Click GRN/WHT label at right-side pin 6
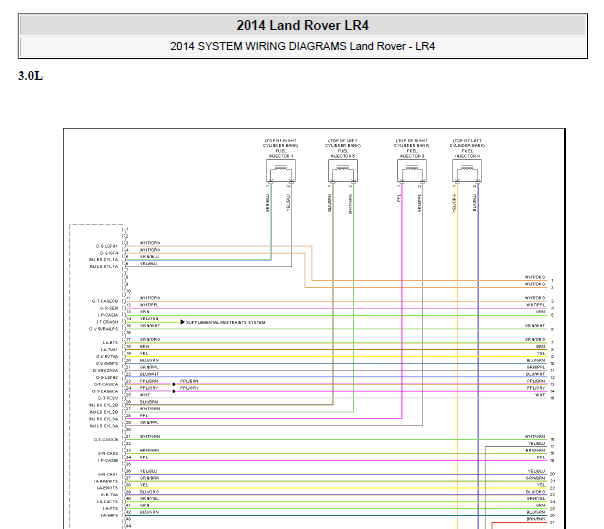Viewport: 604px width, 529px height. click(x=535, y=326)
